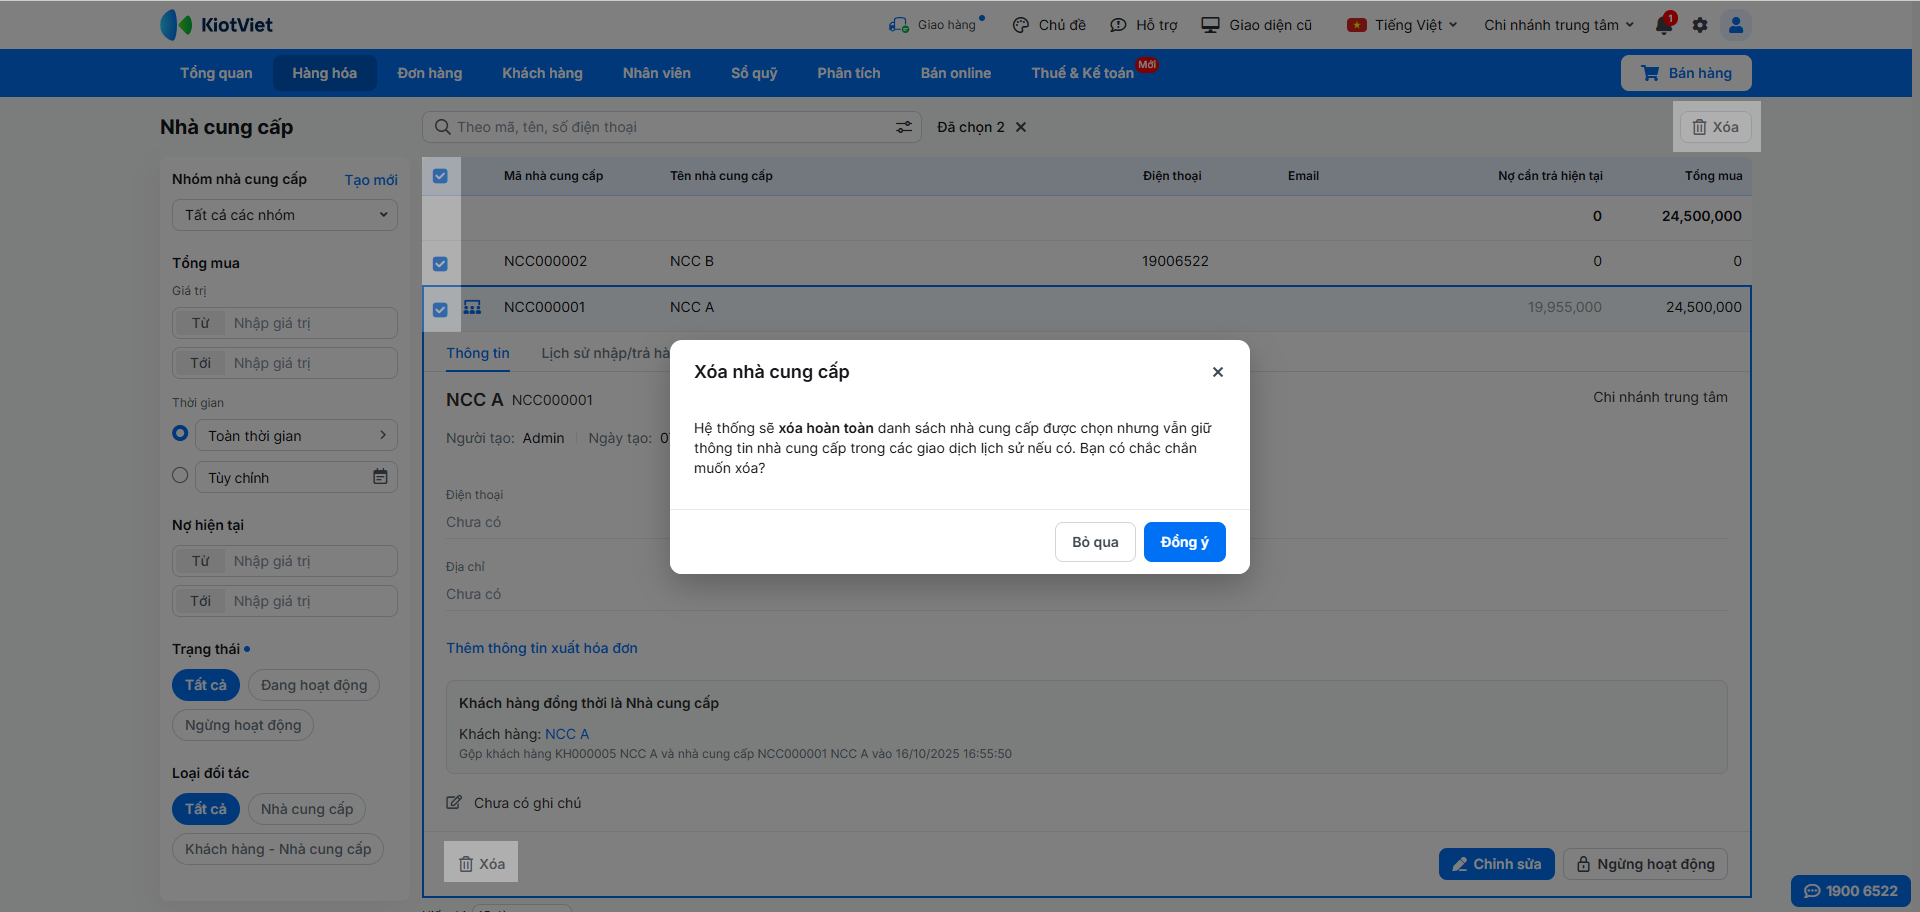Click the 1900 6522 hotline chat button
This screenshot has height=912, width=1920.
click(x=1851, y=891)
